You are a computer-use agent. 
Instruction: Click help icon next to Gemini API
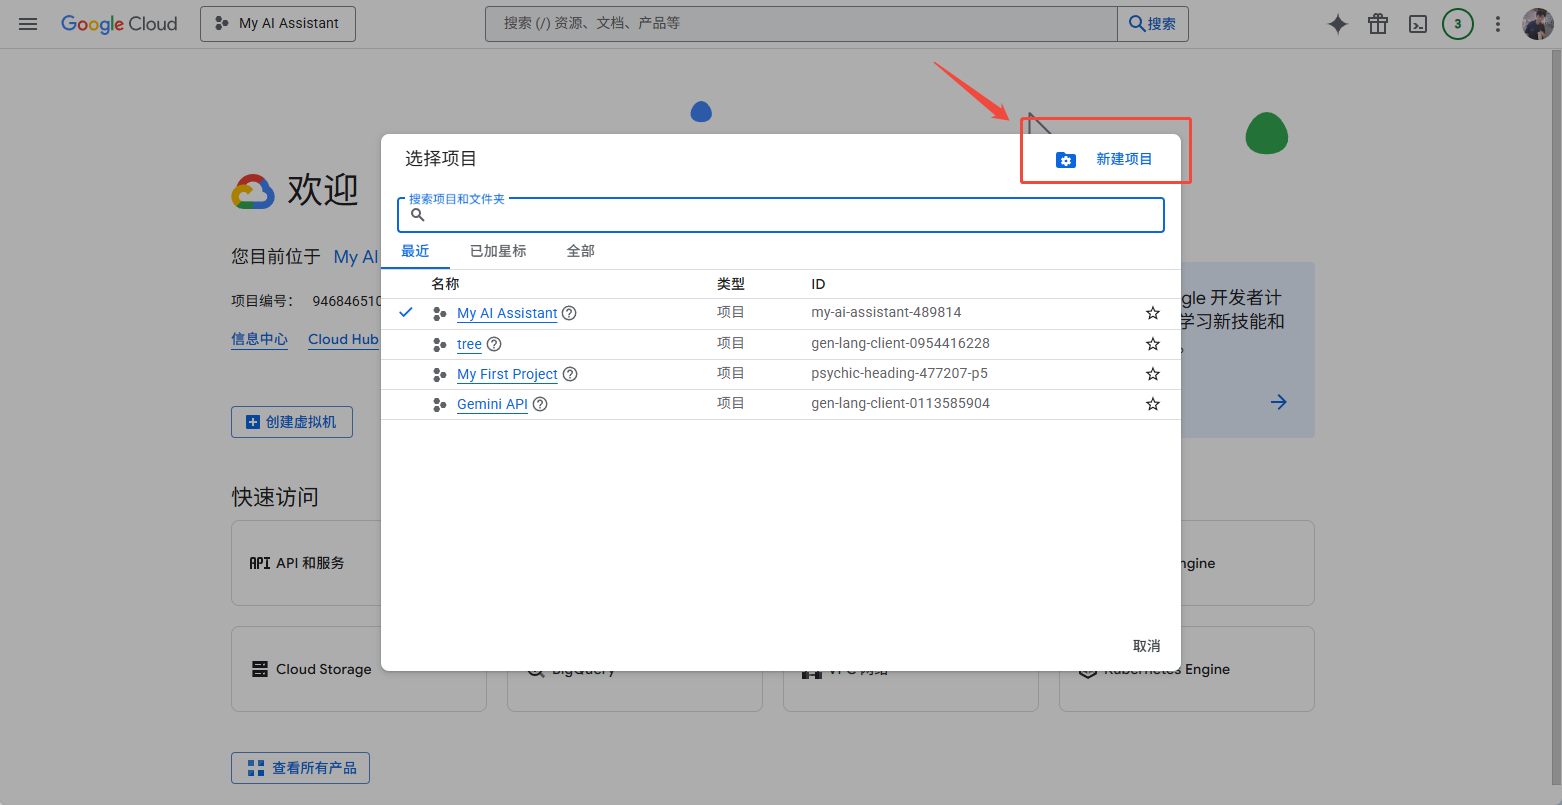[540, 404]
